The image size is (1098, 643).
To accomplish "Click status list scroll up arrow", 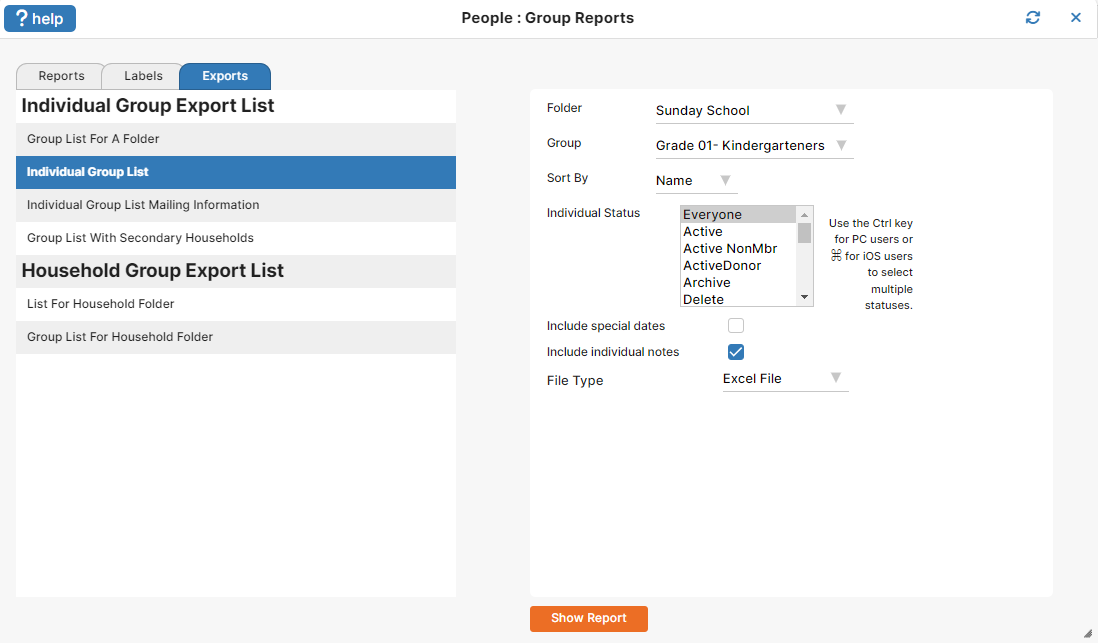I will 804,214.
